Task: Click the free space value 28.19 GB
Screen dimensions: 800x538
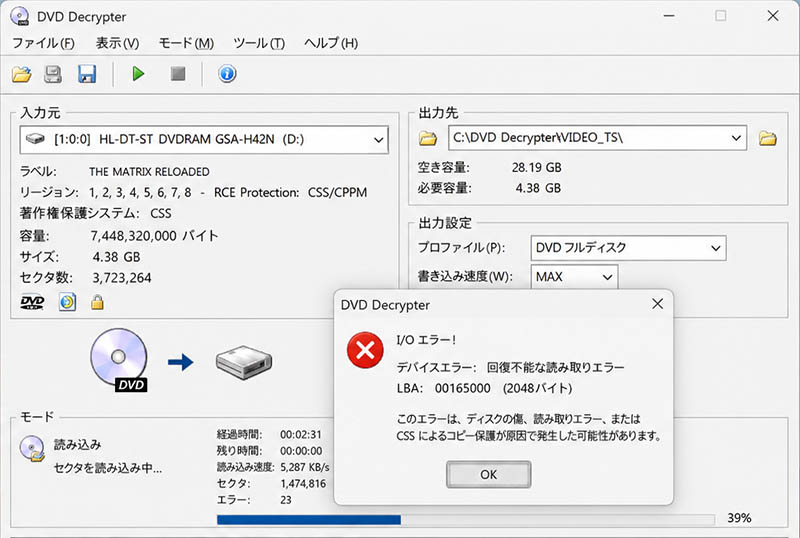Action: (537, 167)
